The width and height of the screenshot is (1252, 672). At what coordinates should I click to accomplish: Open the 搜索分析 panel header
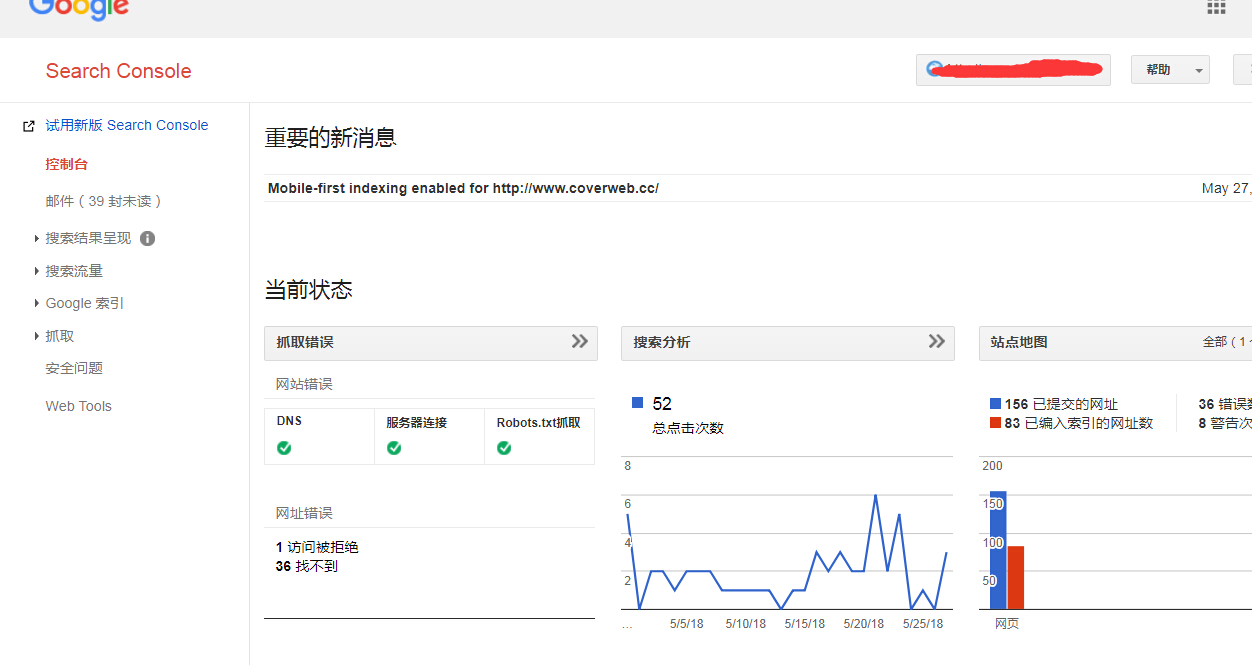click(x=787, y=342)
